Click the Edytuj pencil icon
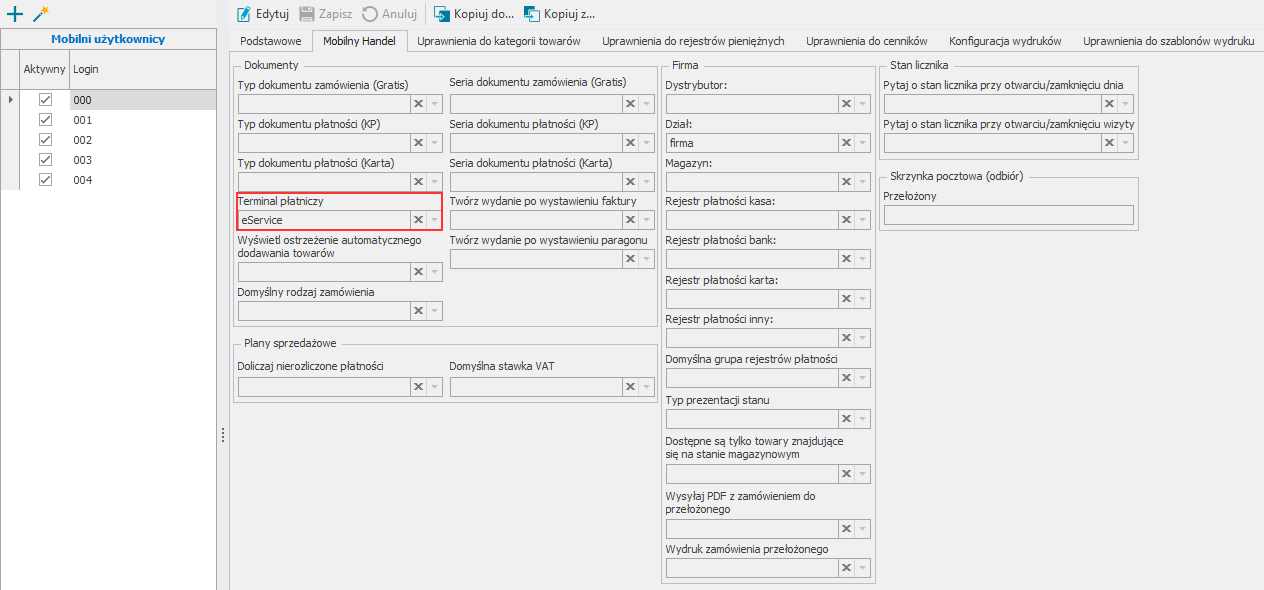Image resolution: width=1264 pixels, height=590 pixels. tap(243, 14)
